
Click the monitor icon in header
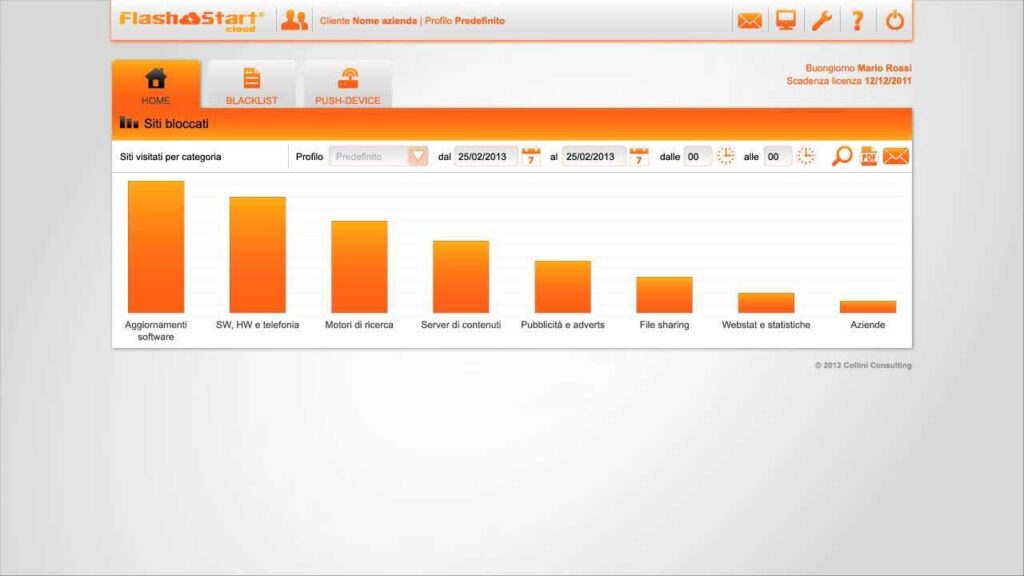(x=786, y=20)
